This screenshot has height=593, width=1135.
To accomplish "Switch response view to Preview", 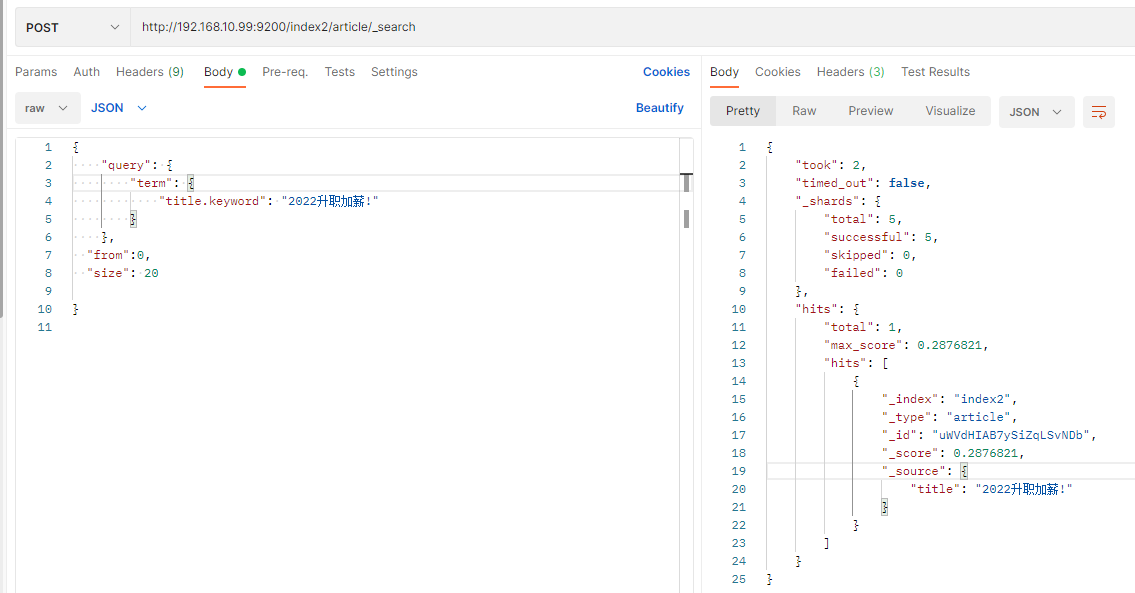I will [x=870, y=111].
